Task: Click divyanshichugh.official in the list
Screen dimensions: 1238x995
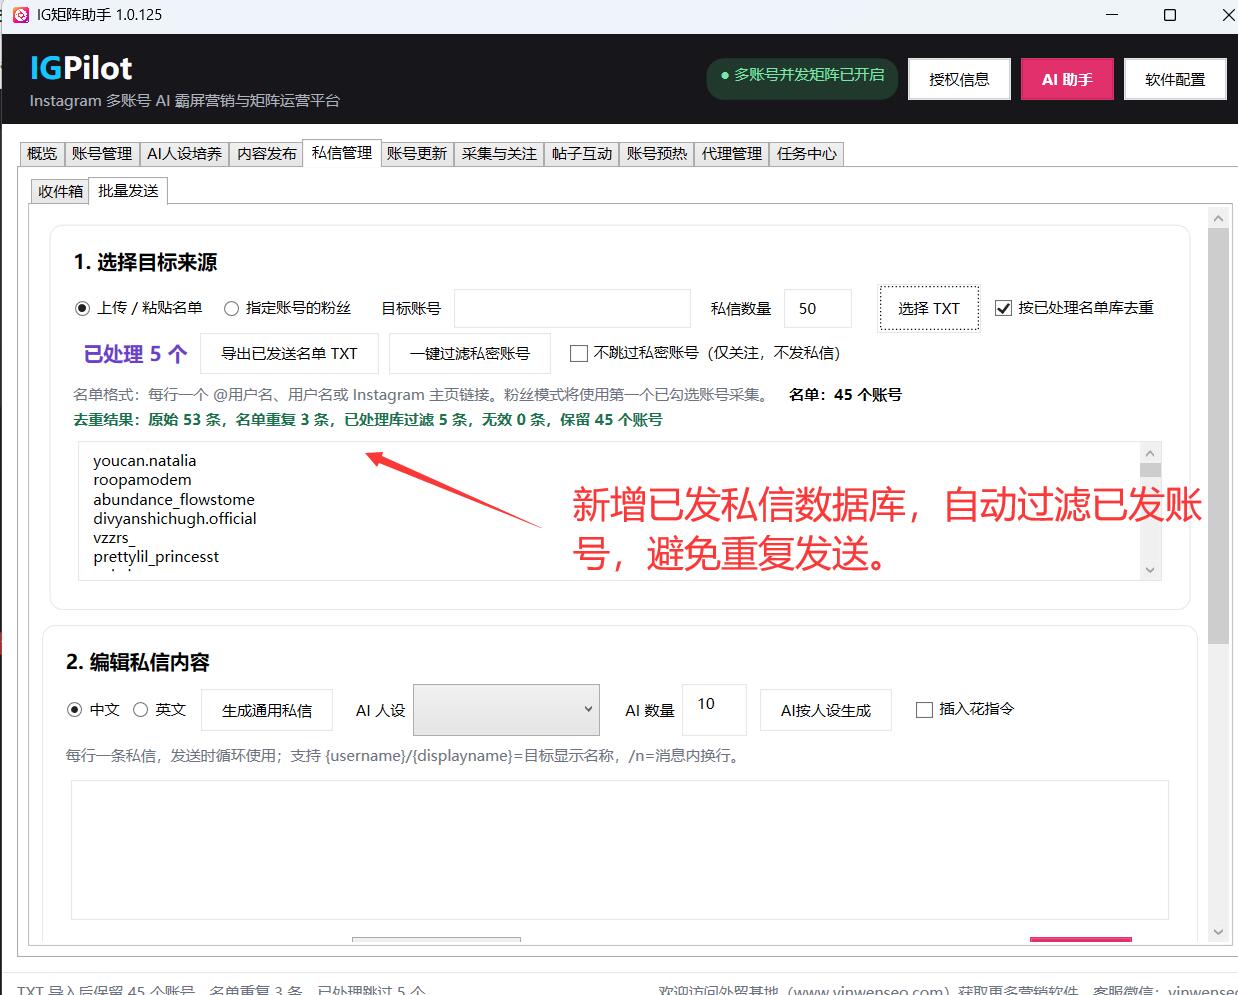Action: 175,518
